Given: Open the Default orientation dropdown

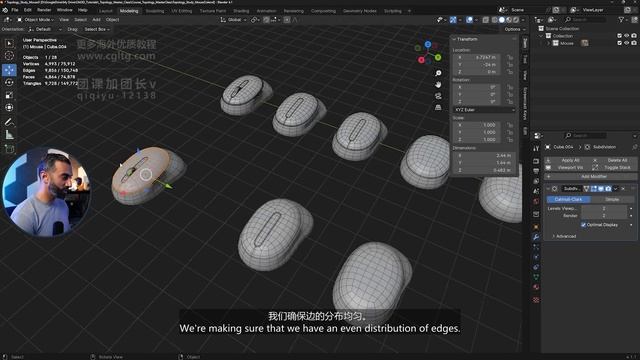Looking at the screenshot, I should (x=45, y=29).
